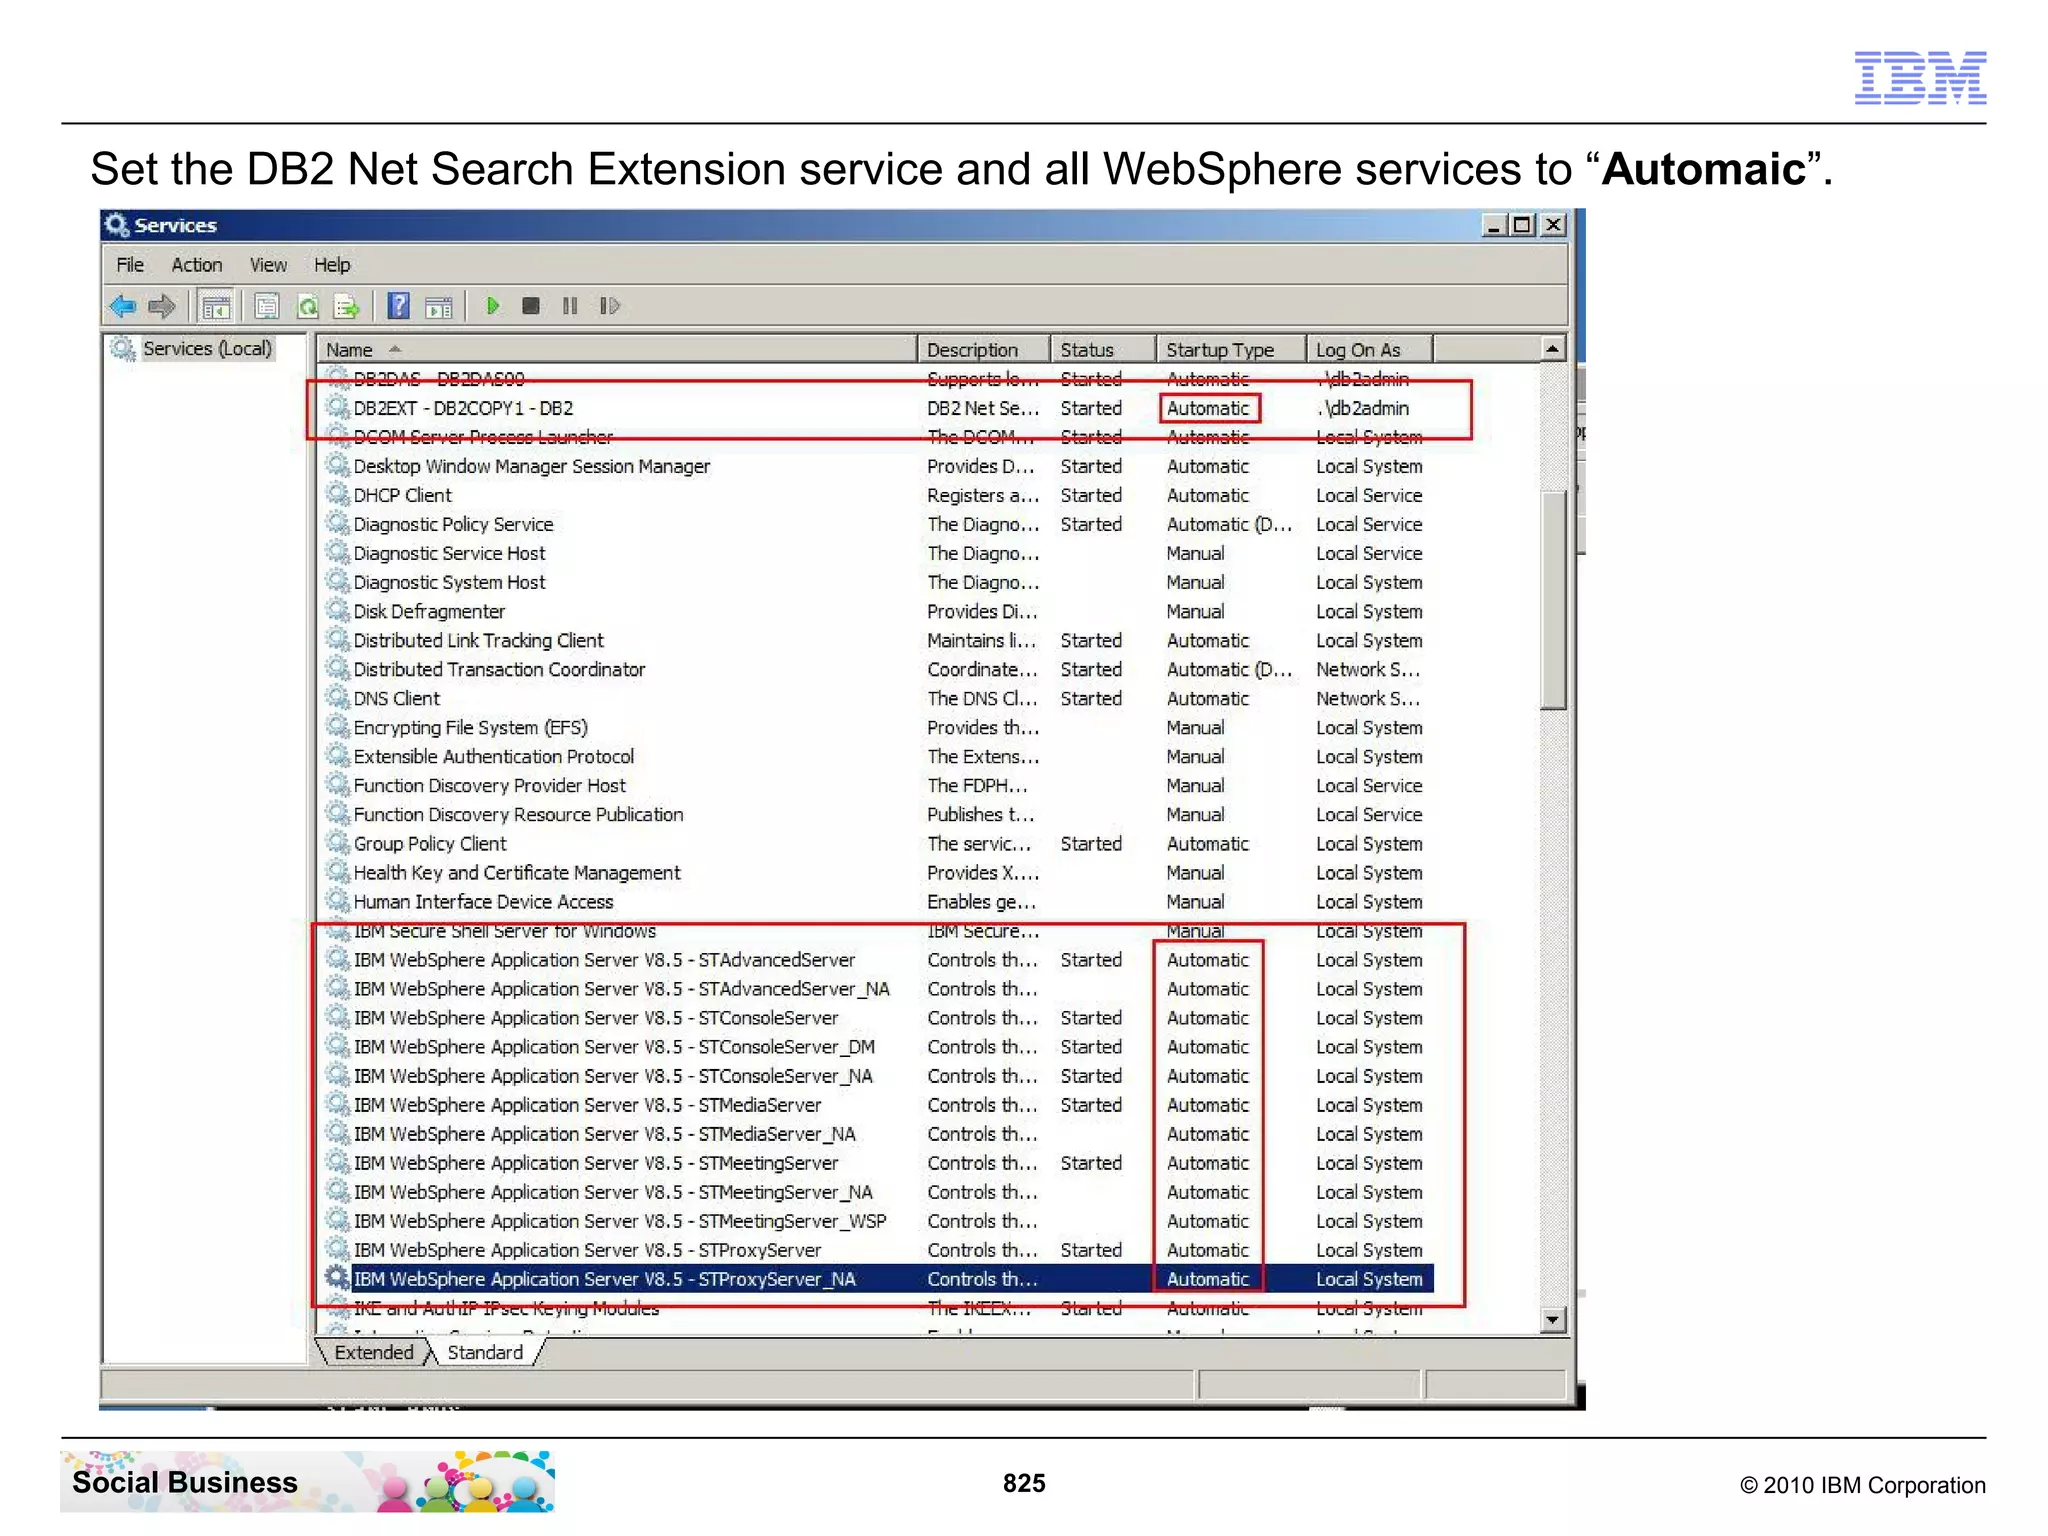Sort by the Startup Type column header
2048x1536 pixels.
pos(1231,349)
